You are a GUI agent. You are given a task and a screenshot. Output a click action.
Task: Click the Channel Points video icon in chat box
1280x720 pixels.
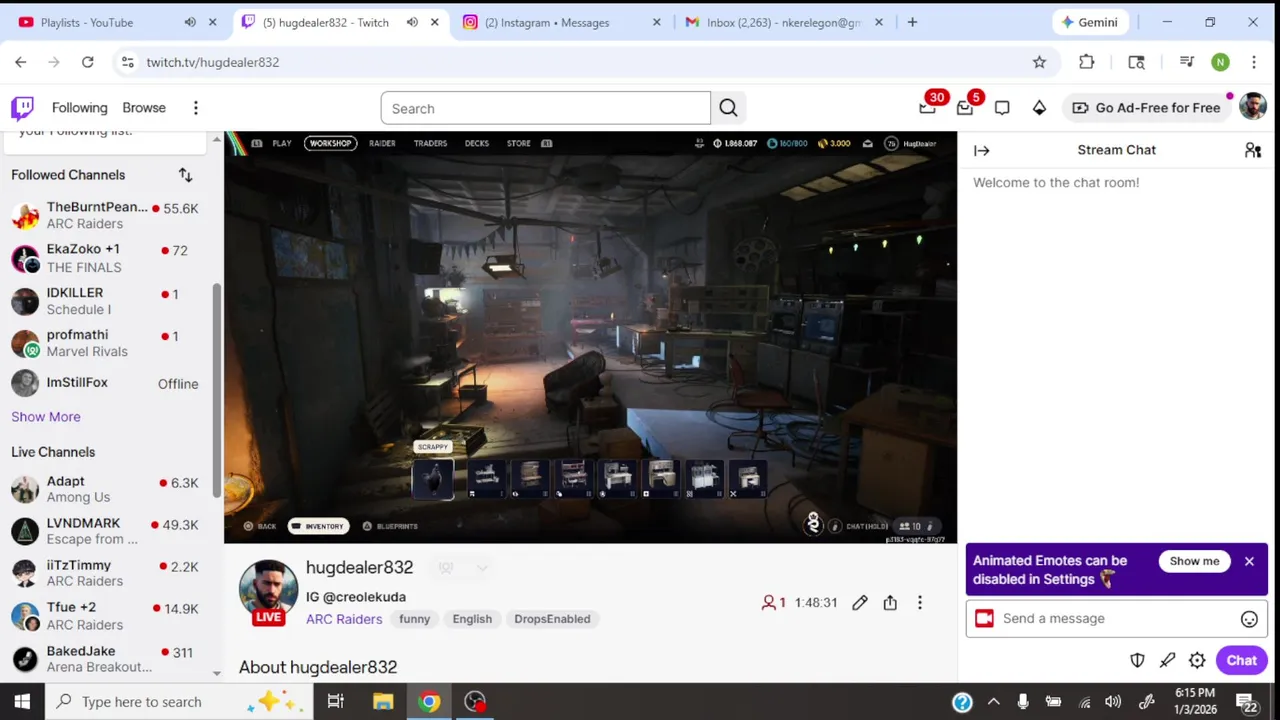coord(984,619)
